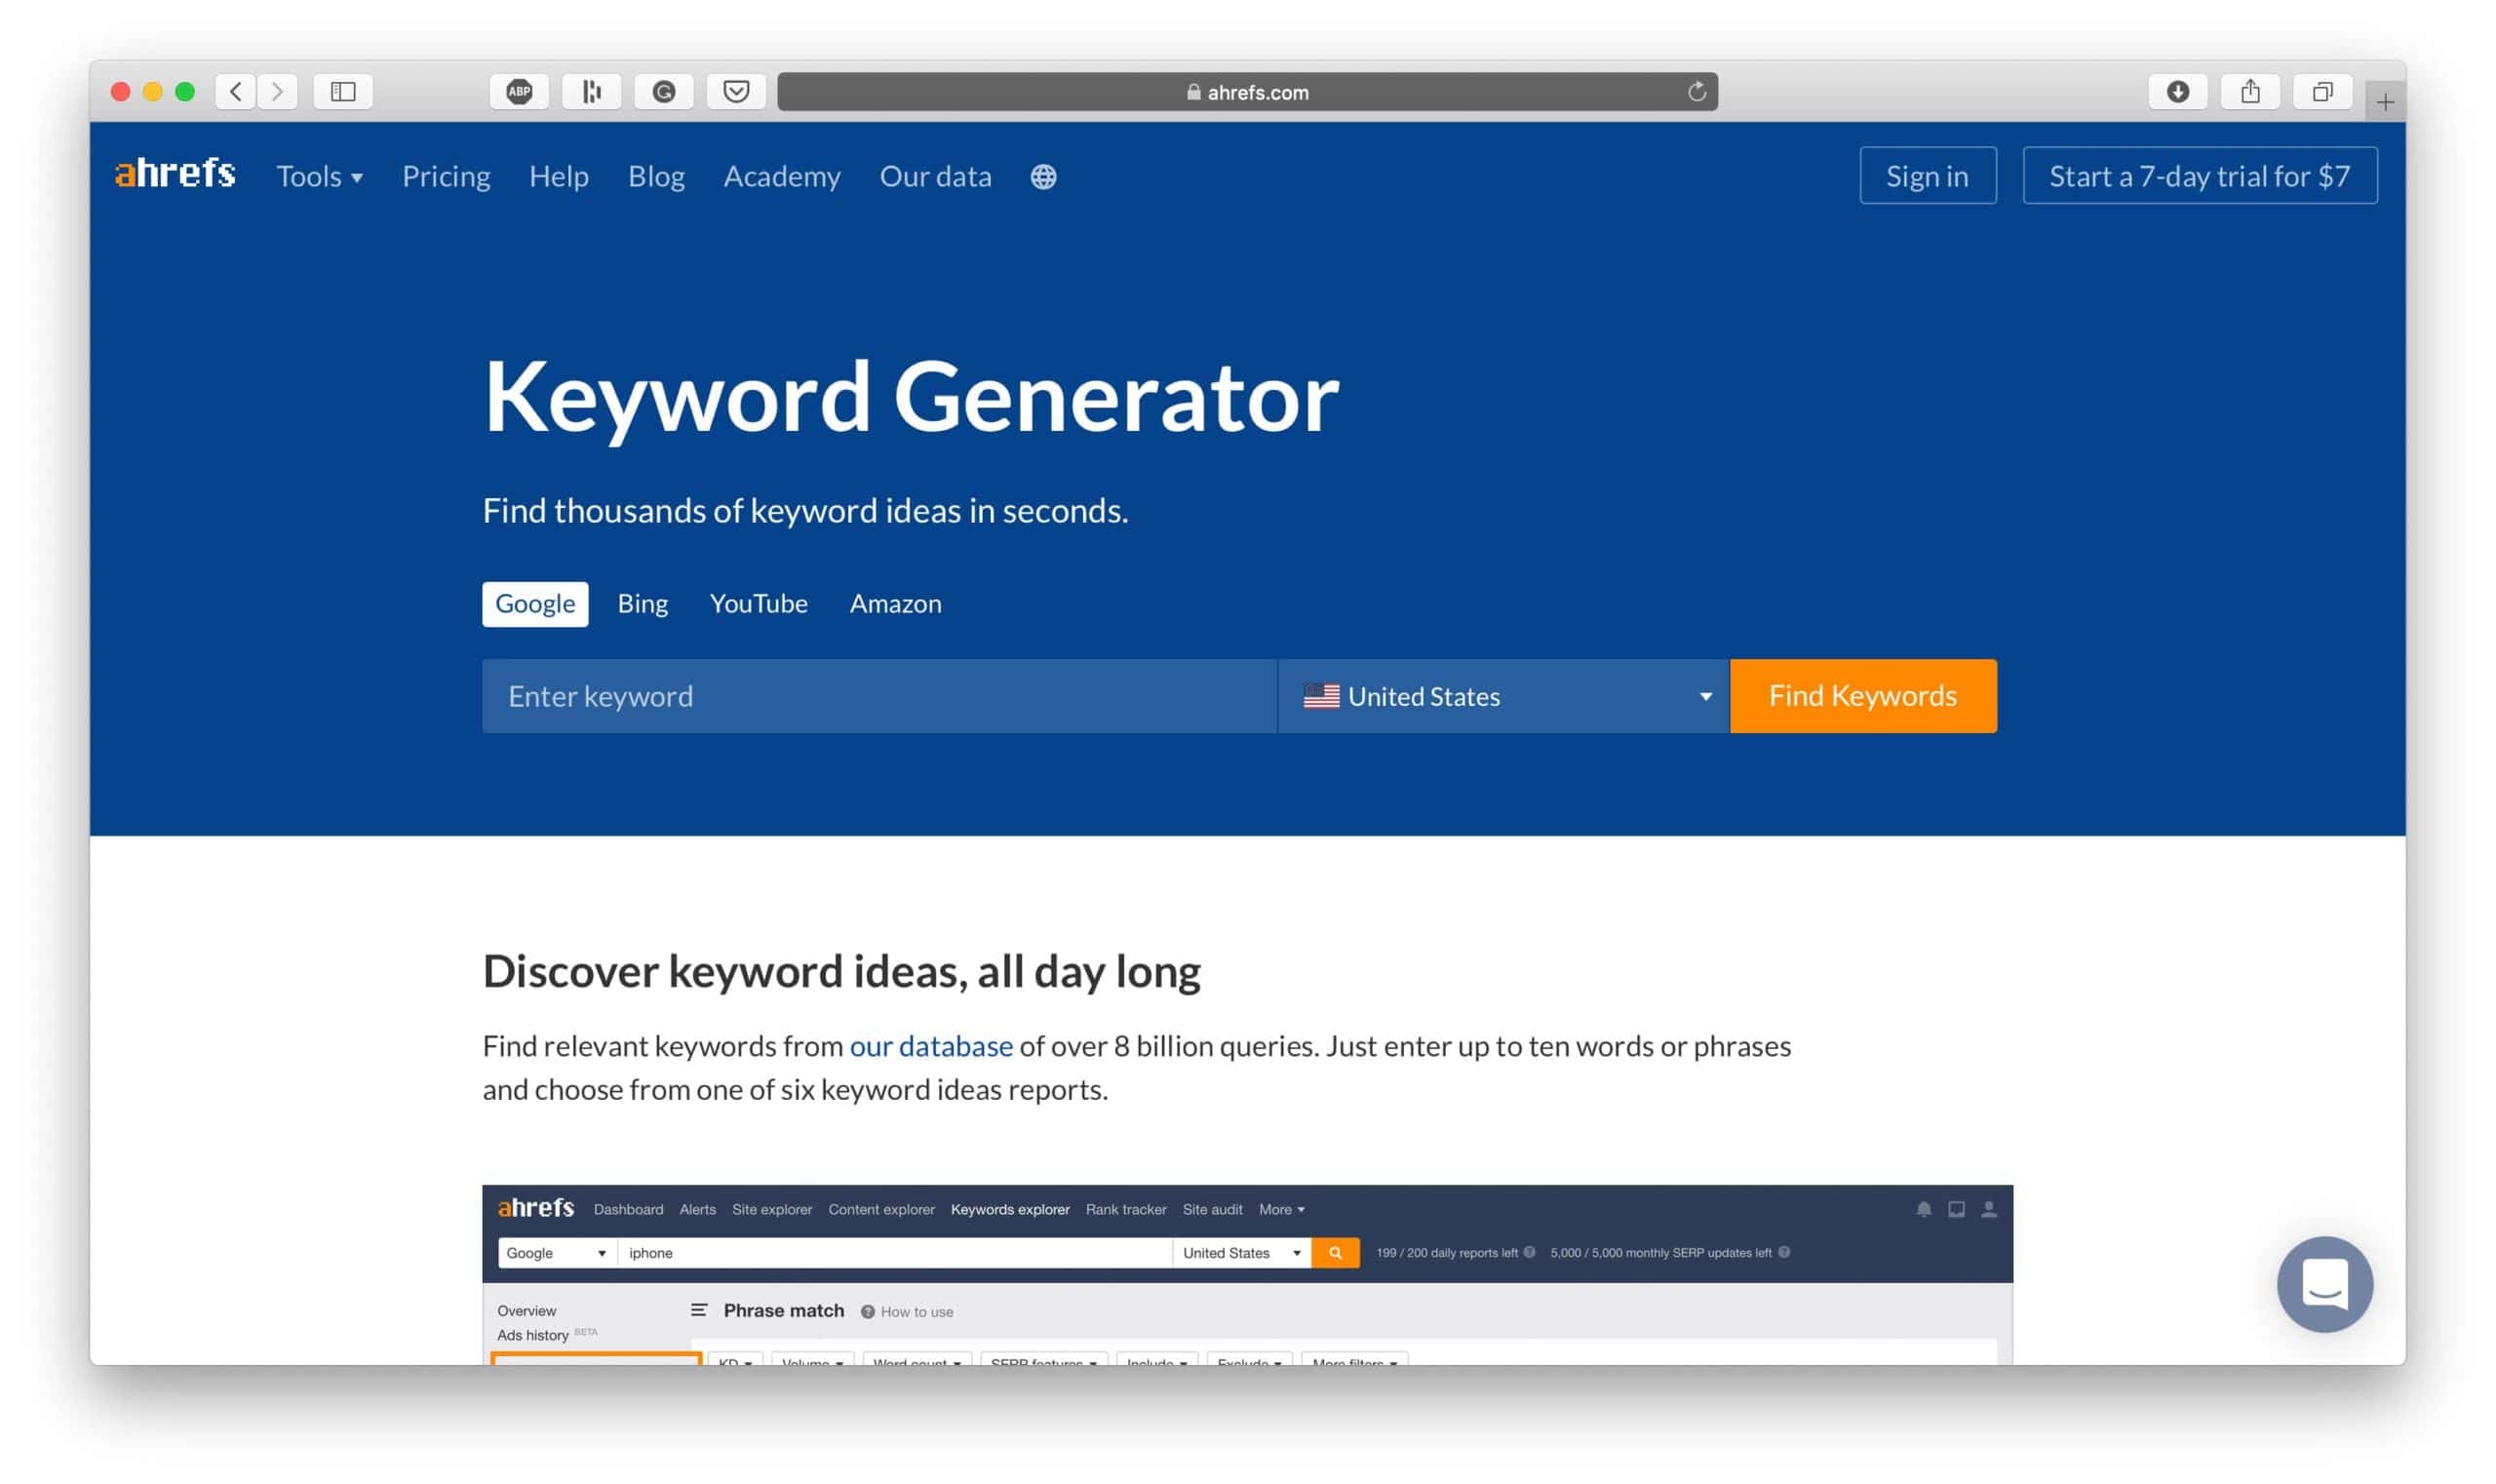Click Dashboard in the preview navigation
This screenshot has height=1484, width=2496.
pyautogui.click(x=628, y=1209)
